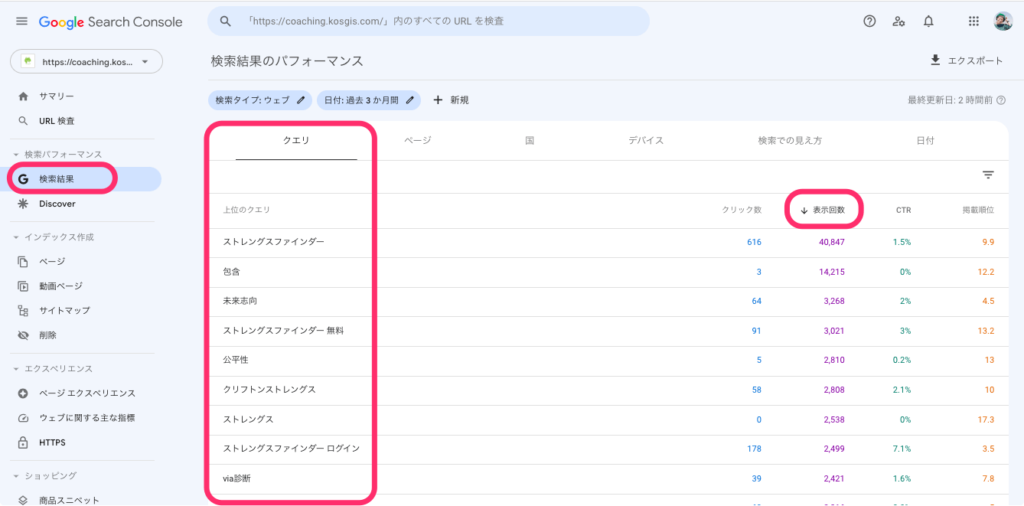Screen dimensions: 1024x506
Task: Open the notifications bell
Action: 928,22
